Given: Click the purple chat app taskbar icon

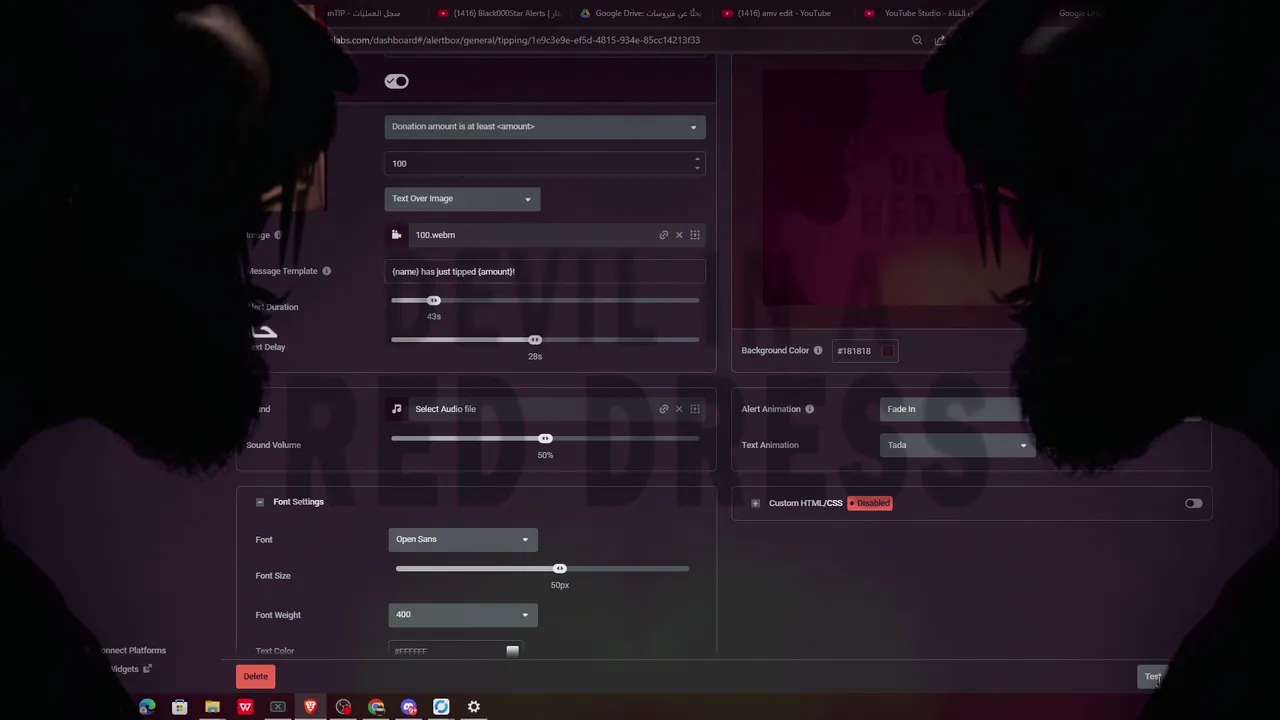Looking at the screenshot, I should 409,707.
